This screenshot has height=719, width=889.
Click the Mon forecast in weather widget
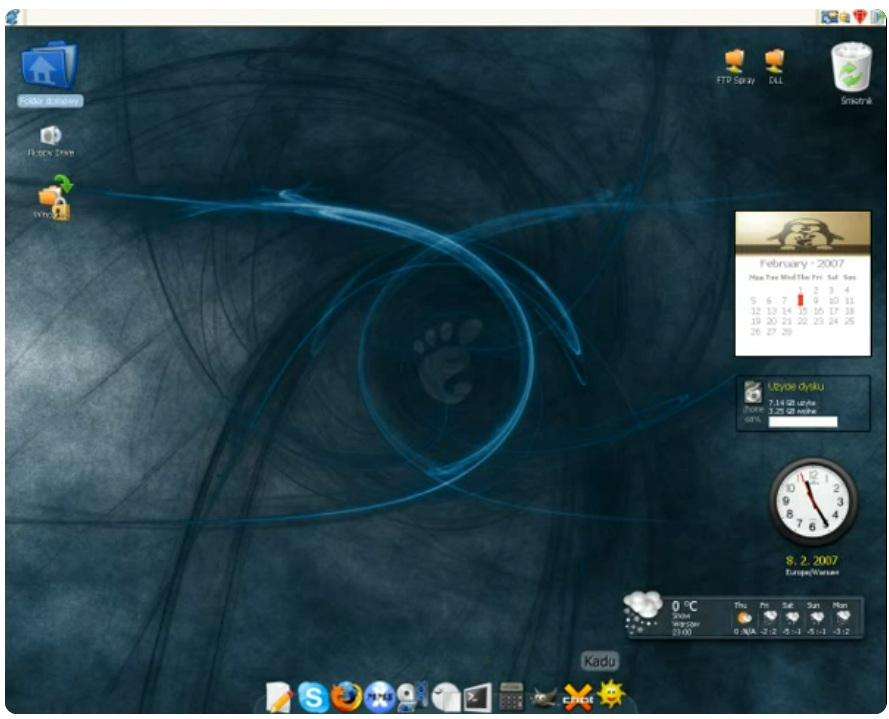click(841, 619)
